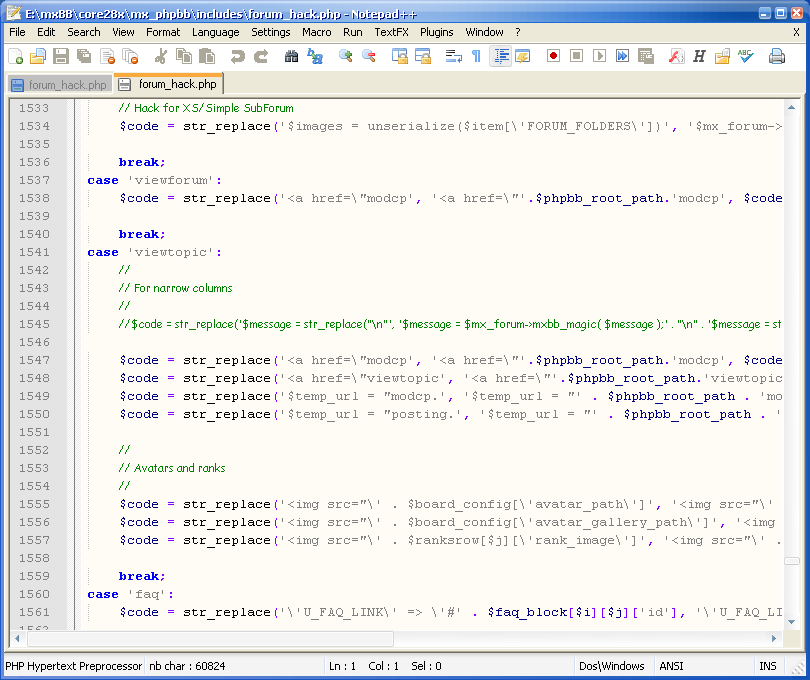Click the Cut scissors icon
The height and width of the screenshot is (680, 810).
pyautogui.click(x=160, y=56)
